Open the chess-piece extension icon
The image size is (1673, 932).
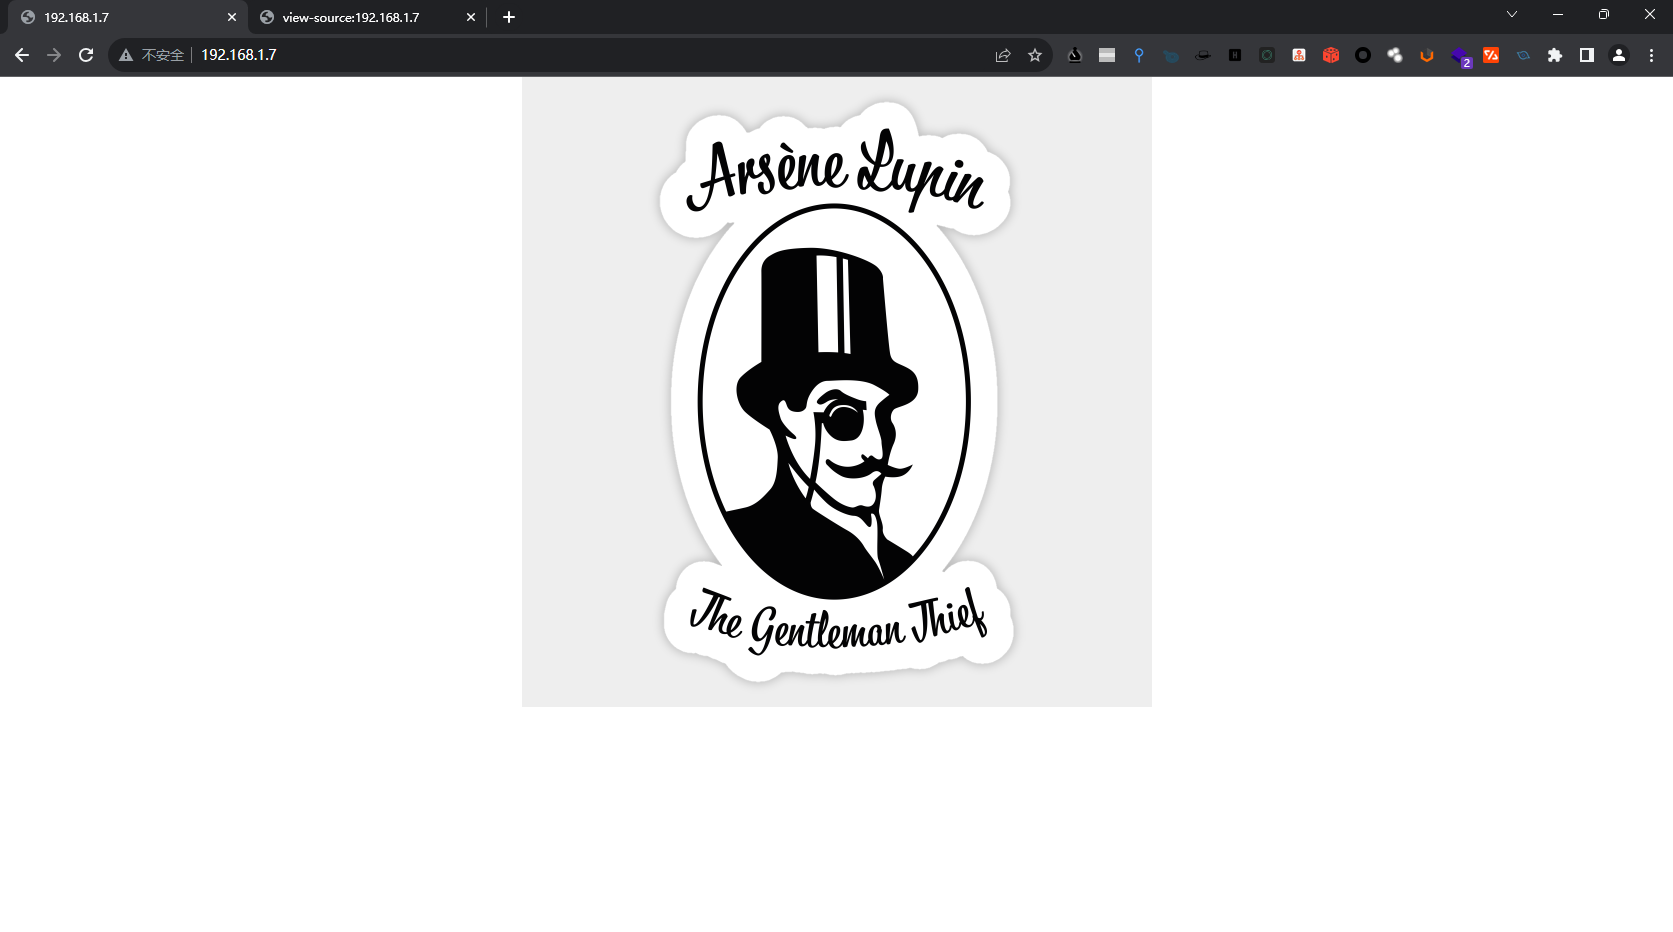click(x=1075, y=55)
